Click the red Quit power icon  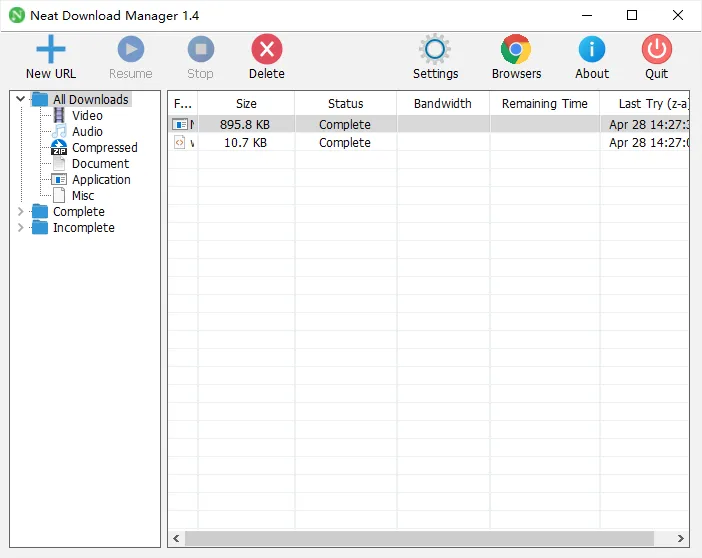[x=657, y=49]
